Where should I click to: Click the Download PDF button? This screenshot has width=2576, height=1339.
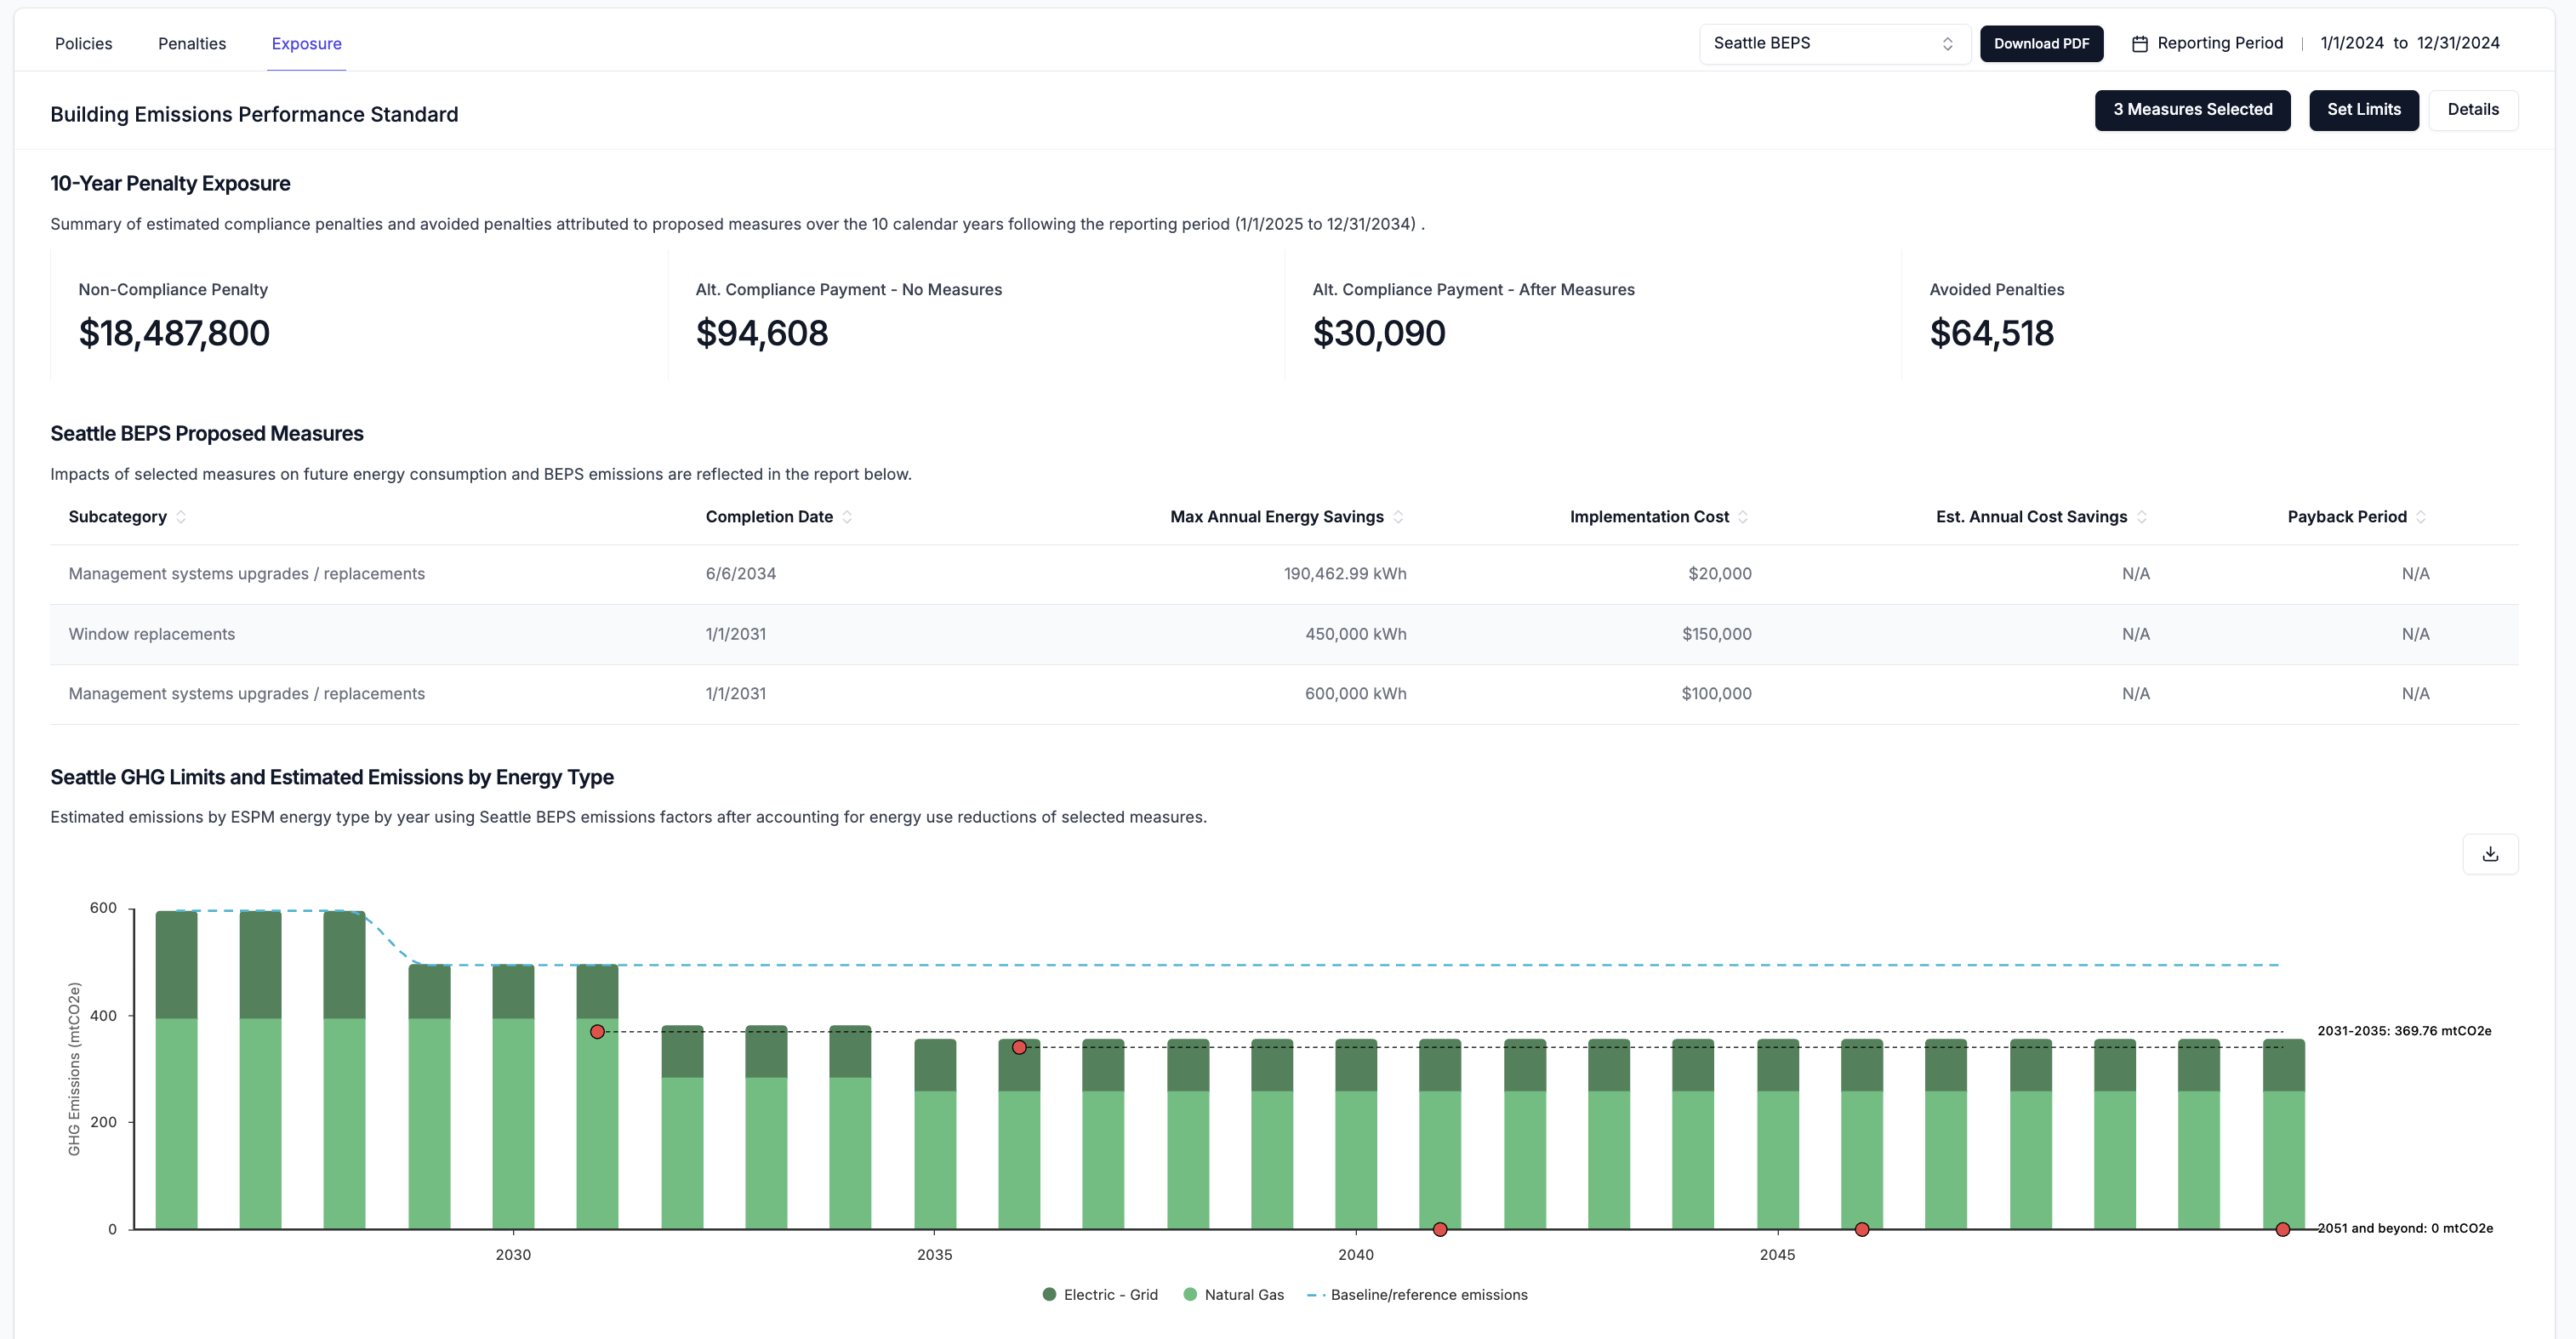pyautogui.click(x=2040, y=44)
